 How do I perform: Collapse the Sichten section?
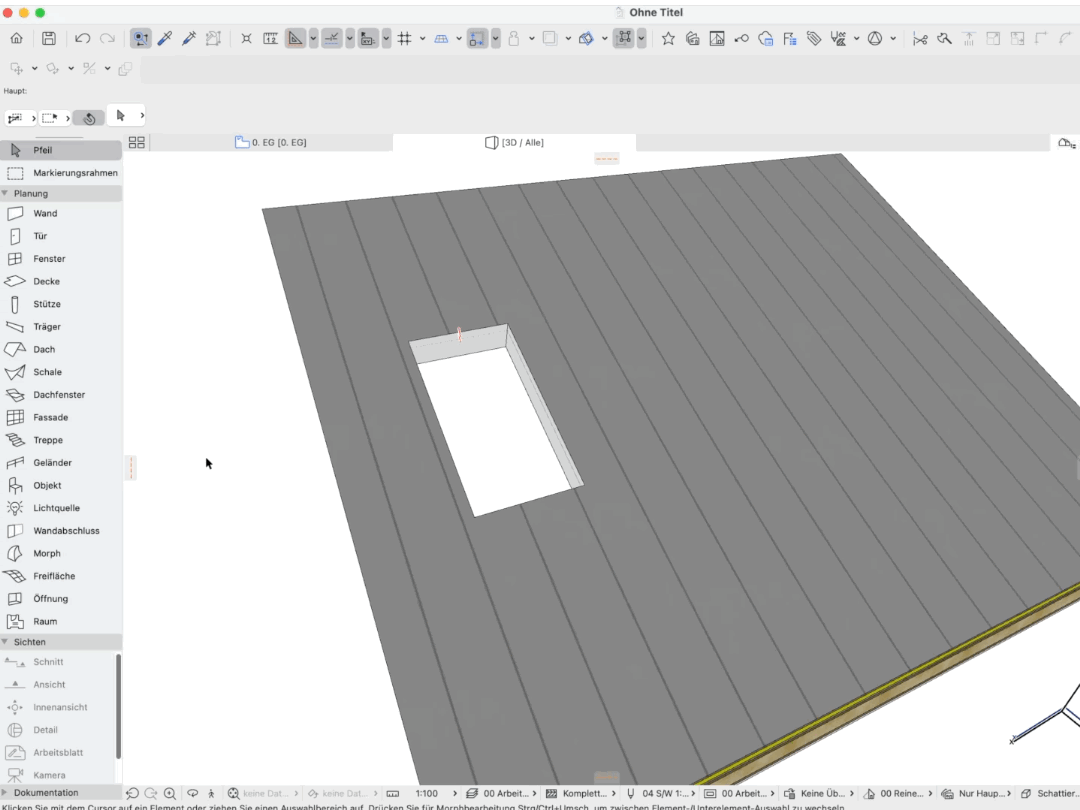coord(61,642)
